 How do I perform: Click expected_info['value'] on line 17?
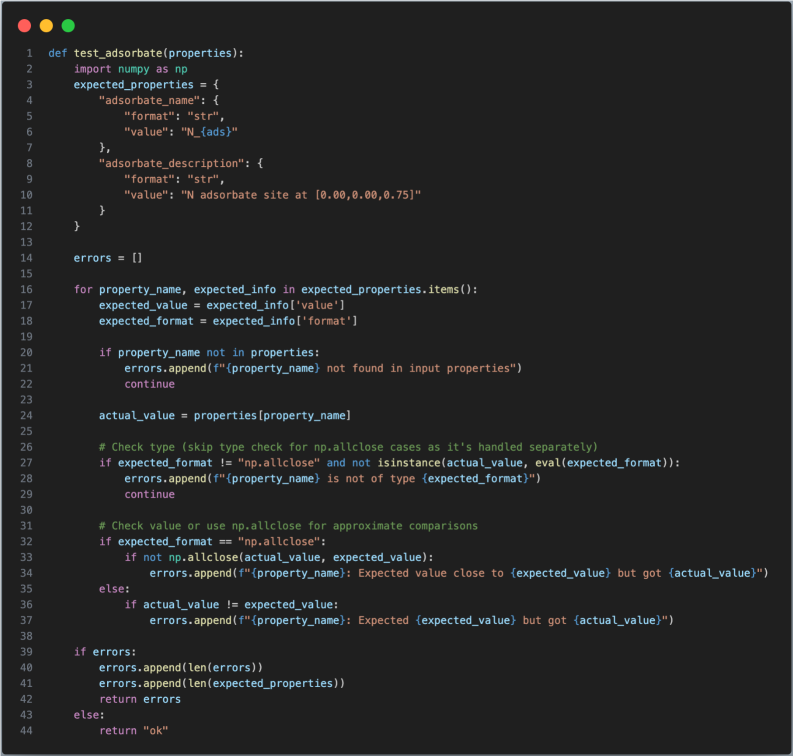point(276,305)
